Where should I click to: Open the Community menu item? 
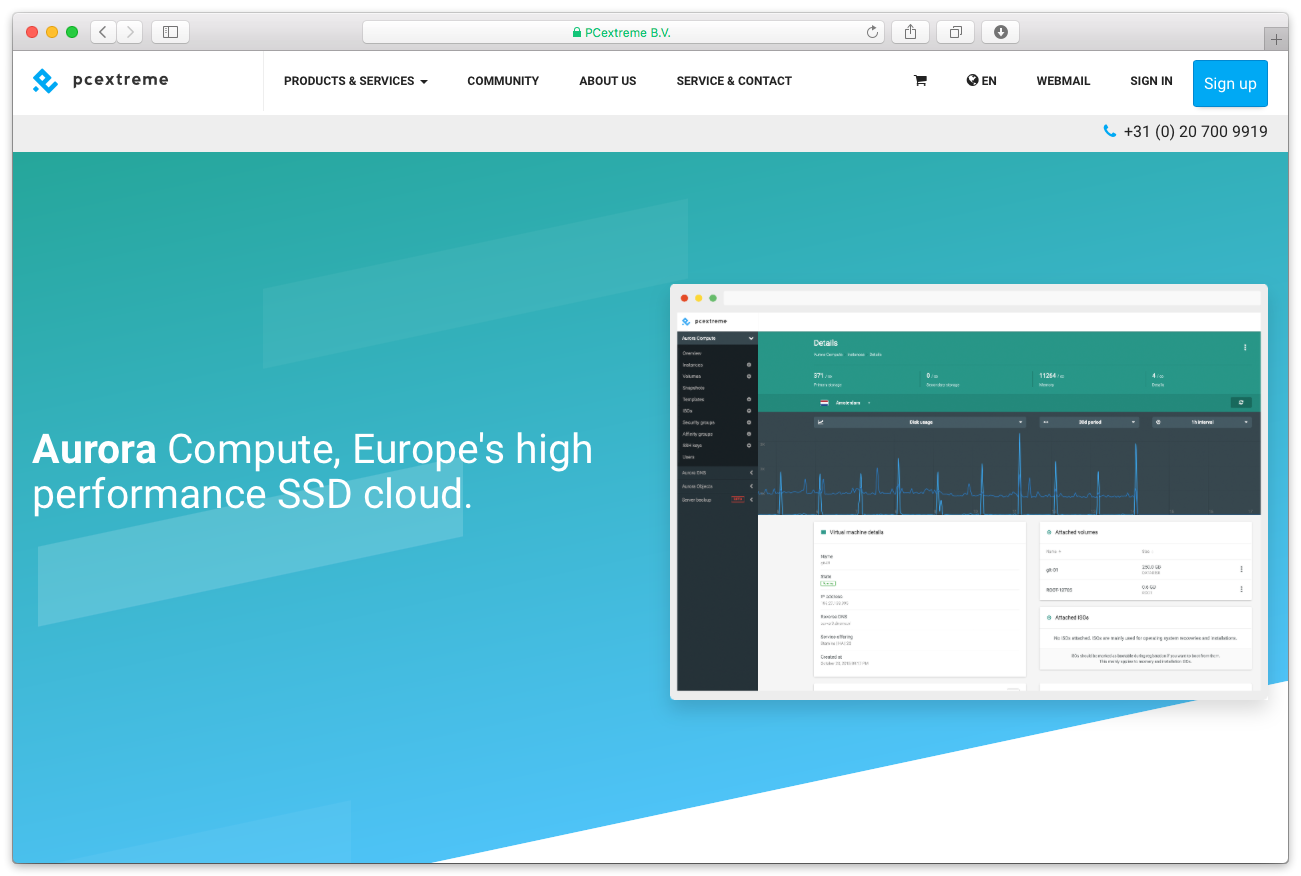[x=503, y=81]
